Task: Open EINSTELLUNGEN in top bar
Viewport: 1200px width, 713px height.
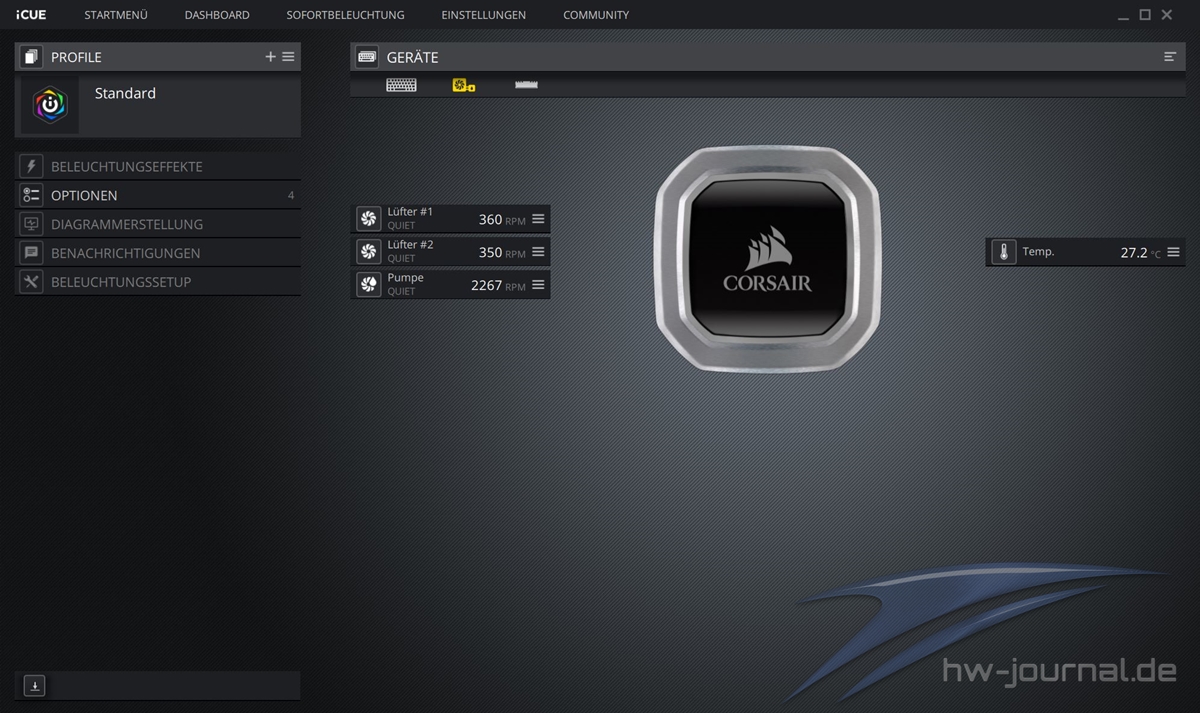Action: click(483, 15)
